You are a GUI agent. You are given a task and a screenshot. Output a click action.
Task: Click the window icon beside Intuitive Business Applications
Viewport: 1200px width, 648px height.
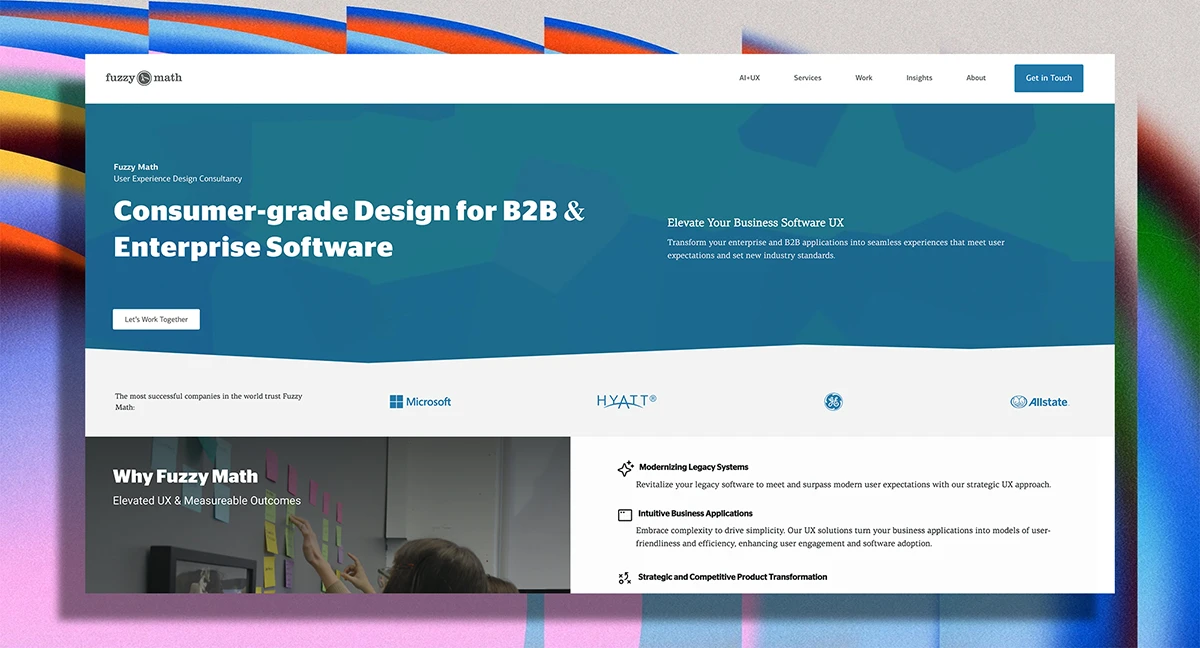pyautogui.click(x=625, y=515)
